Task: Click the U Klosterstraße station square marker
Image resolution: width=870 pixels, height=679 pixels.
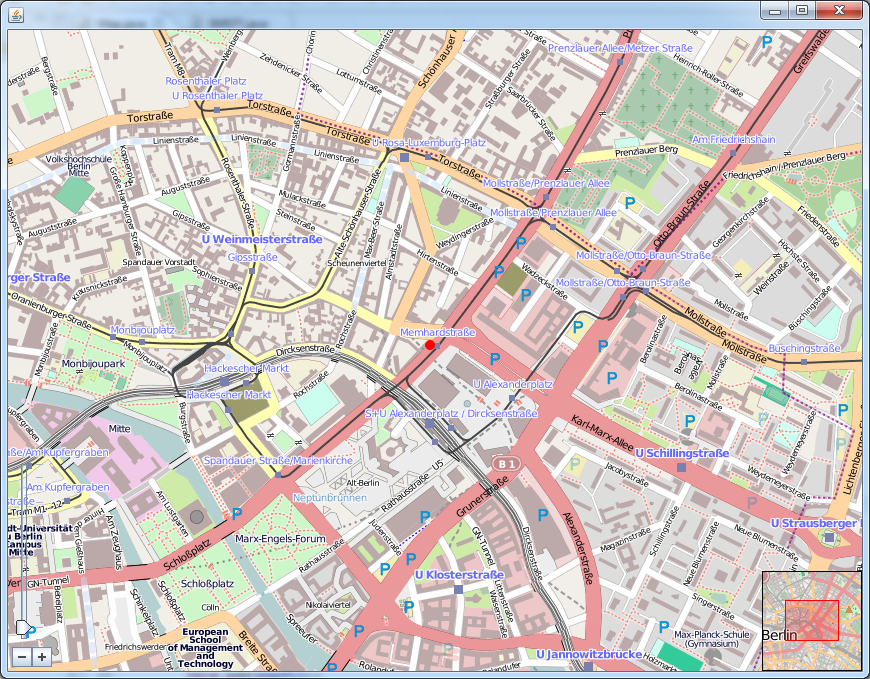Action: (x=458, y=590)
